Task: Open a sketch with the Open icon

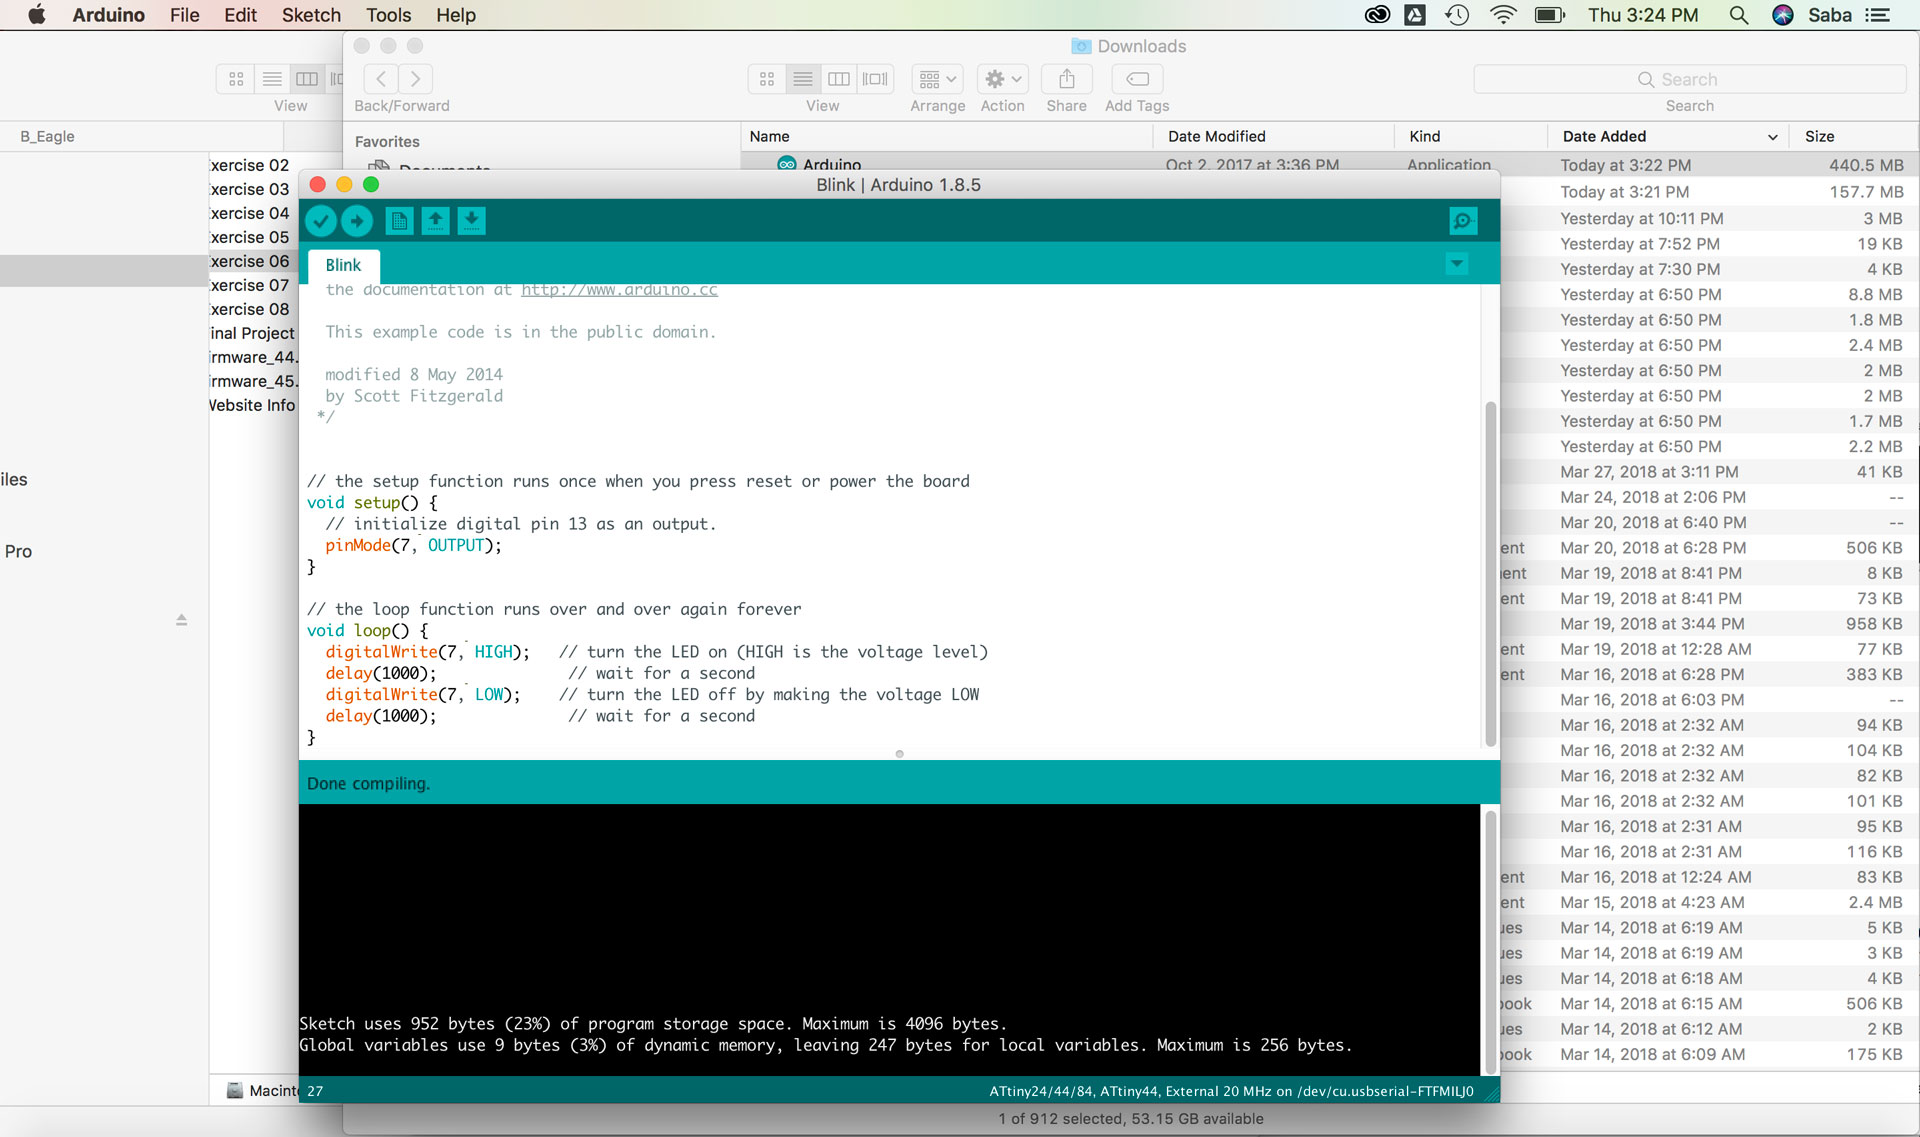Action: click(x=435, y=221)
